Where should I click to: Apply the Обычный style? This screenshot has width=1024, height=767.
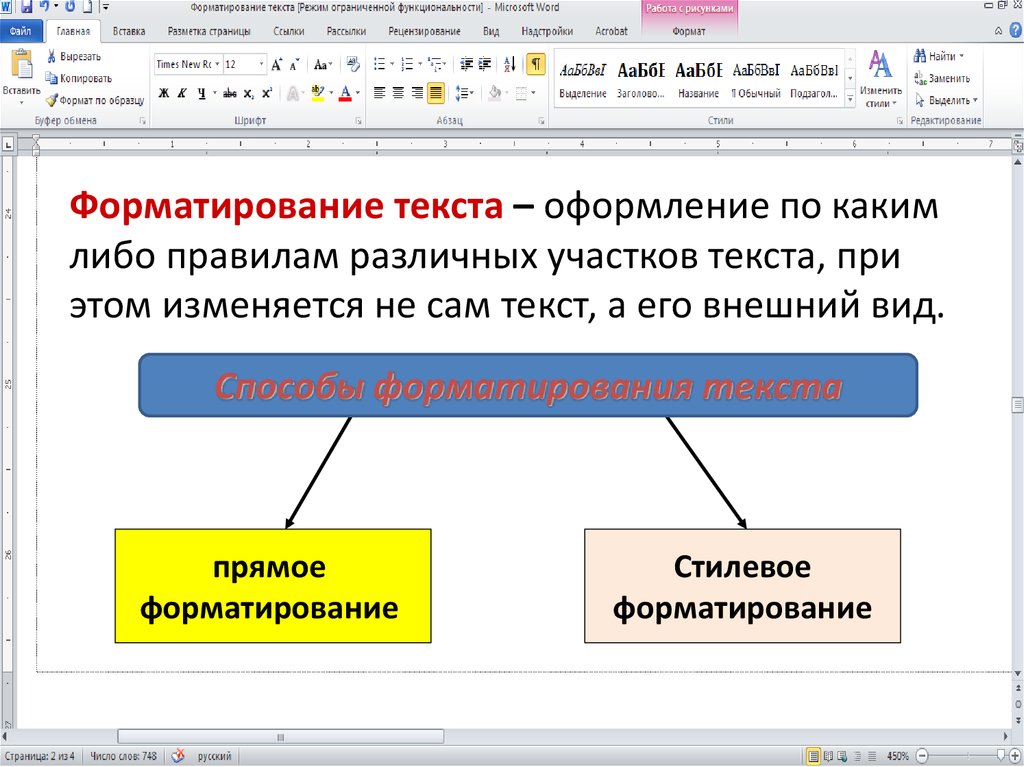756,80
